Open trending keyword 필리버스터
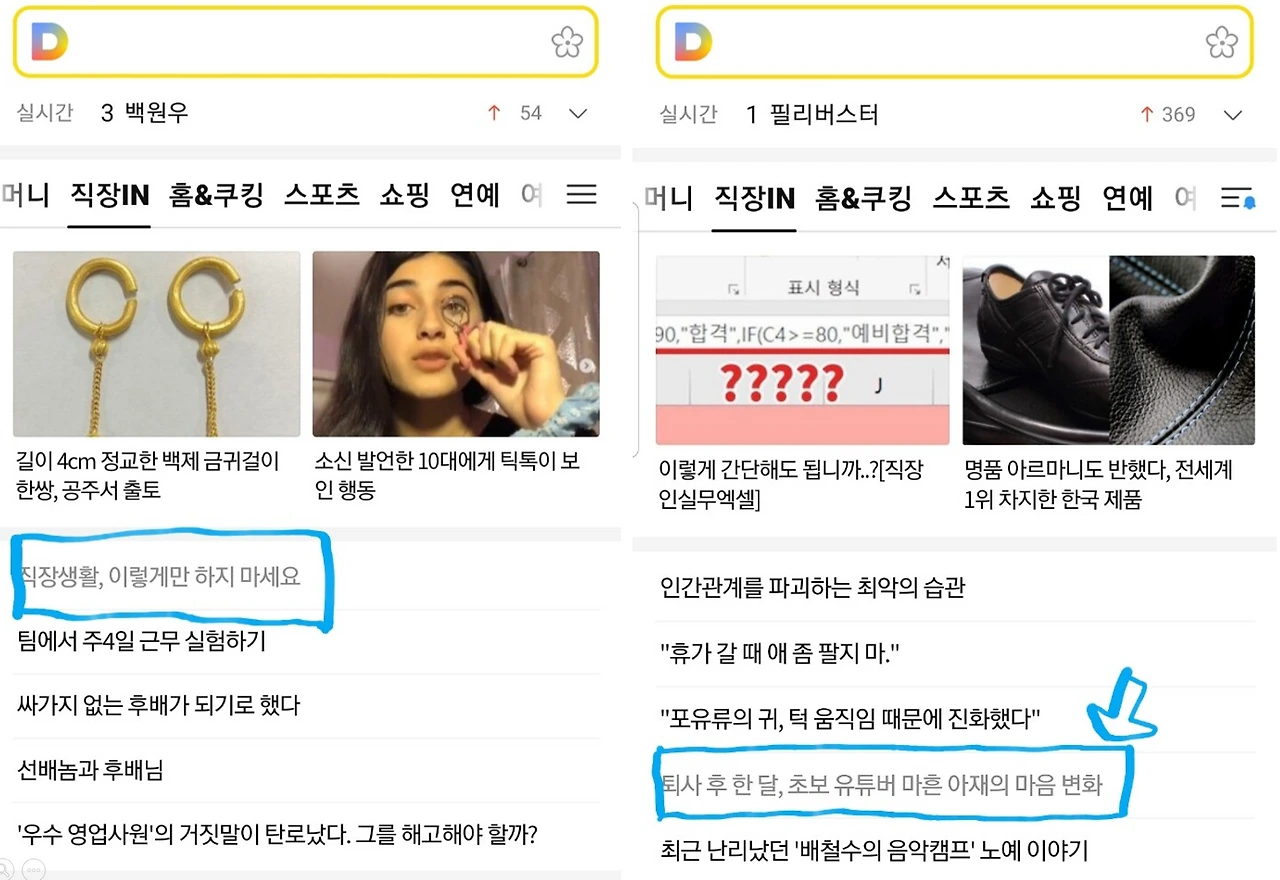Viewport: 1280px width, 880px height. tap(824, 115)
